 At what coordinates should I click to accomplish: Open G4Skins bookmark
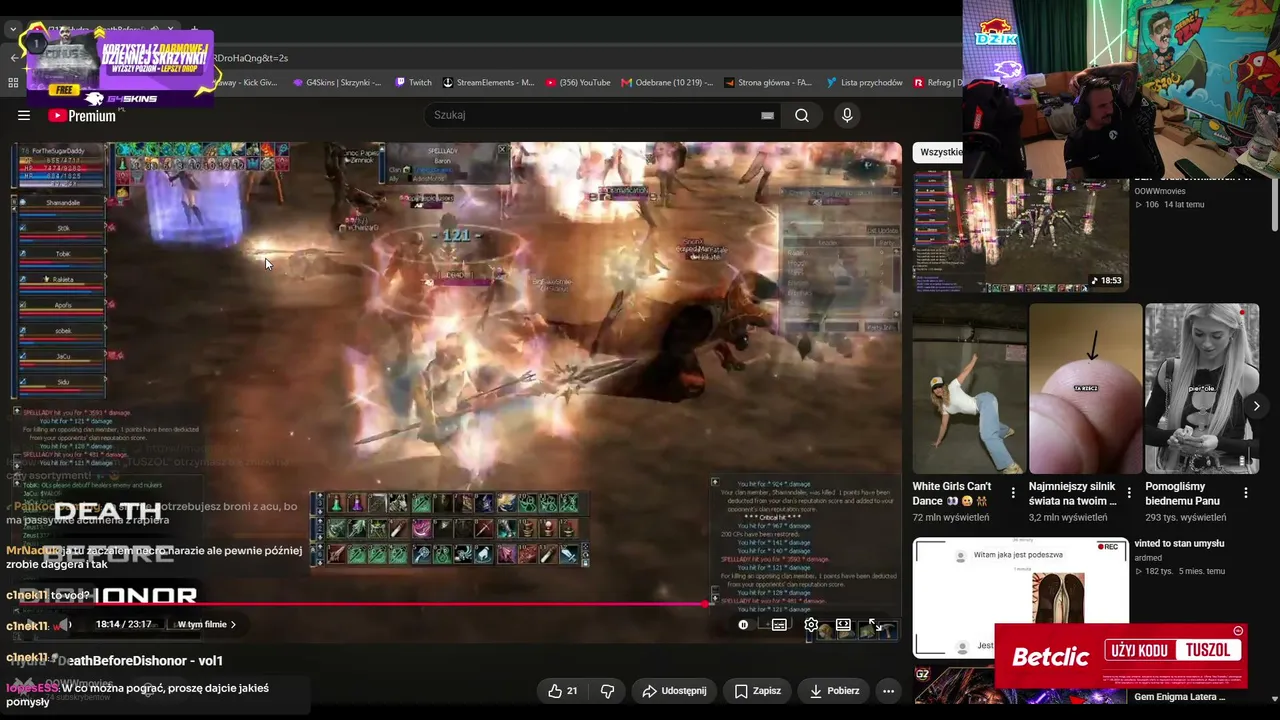pos(337,83)
